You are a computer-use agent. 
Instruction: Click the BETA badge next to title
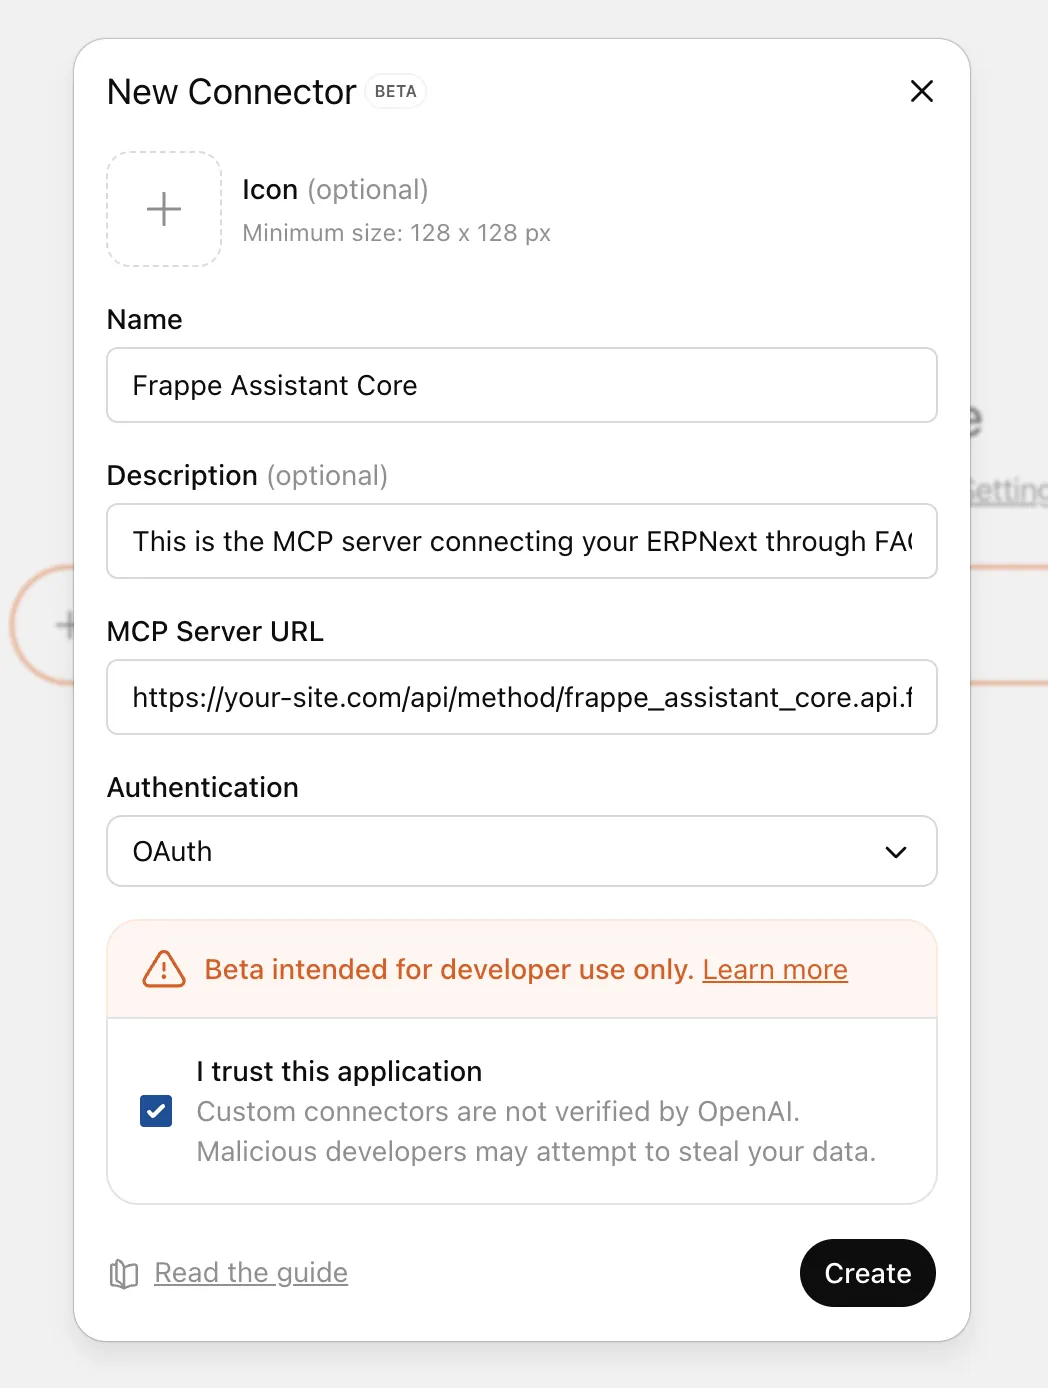pos(395,91)
